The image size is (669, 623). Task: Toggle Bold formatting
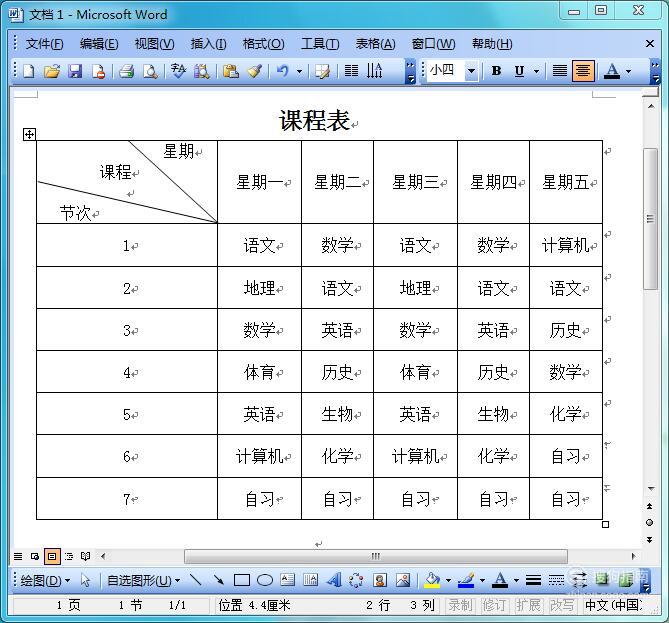pyautogui.click(x=496, y=71)
